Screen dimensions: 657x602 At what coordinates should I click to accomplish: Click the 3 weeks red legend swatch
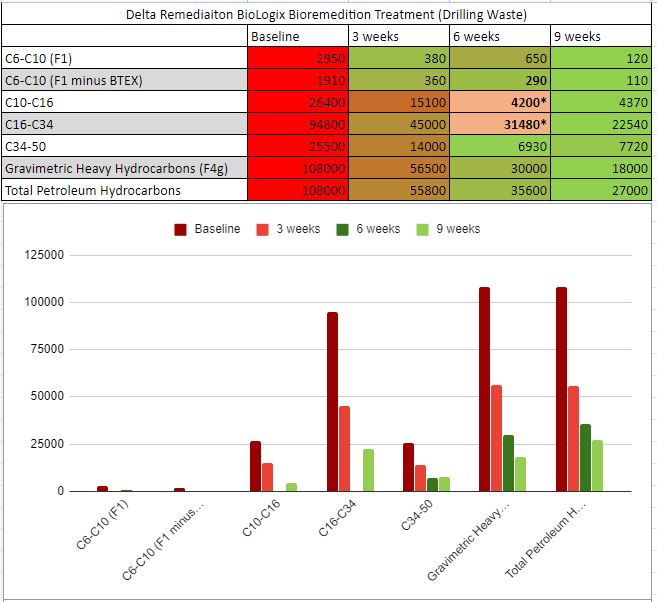(262, 230)
